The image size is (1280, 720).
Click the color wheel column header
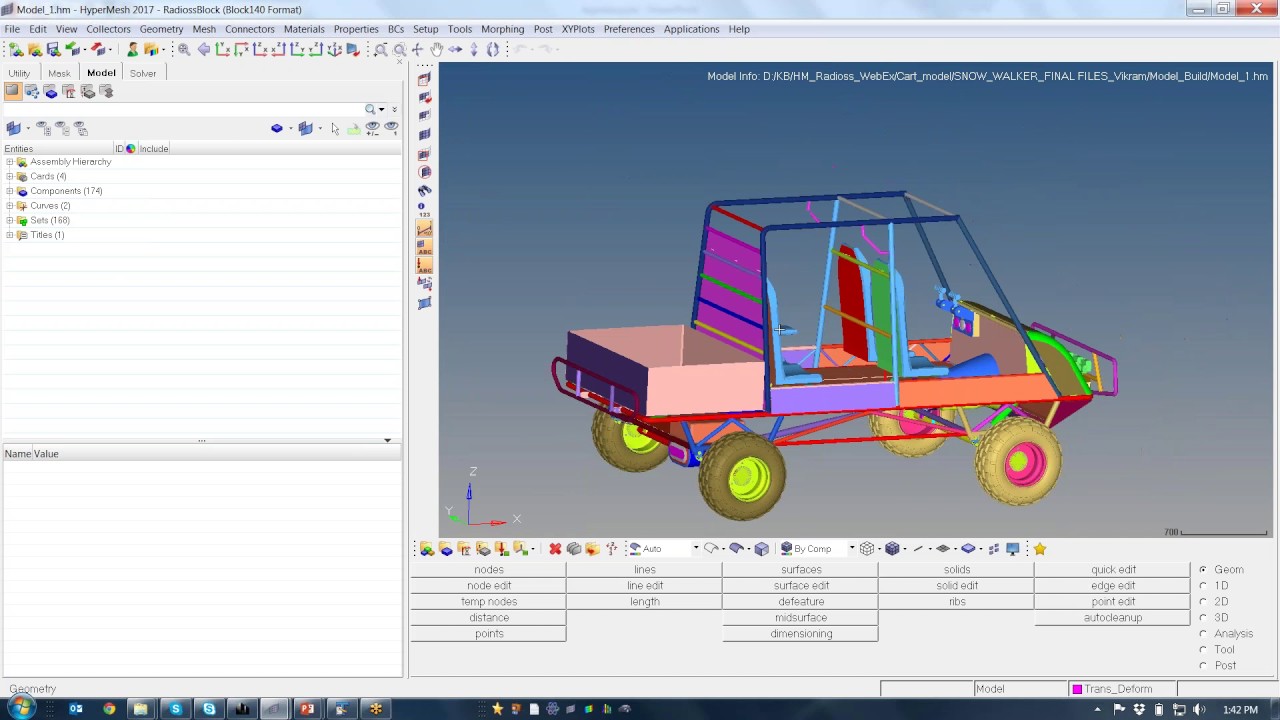130,149
